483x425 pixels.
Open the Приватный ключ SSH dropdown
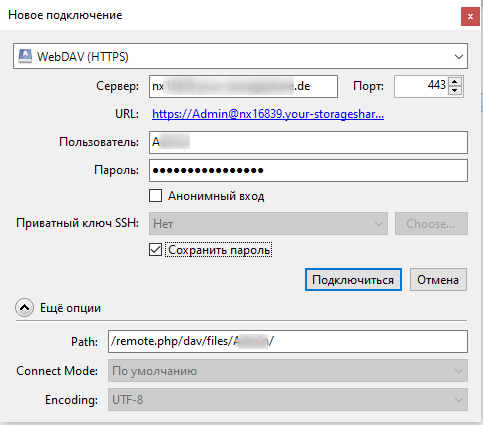(x=268, y=224)
